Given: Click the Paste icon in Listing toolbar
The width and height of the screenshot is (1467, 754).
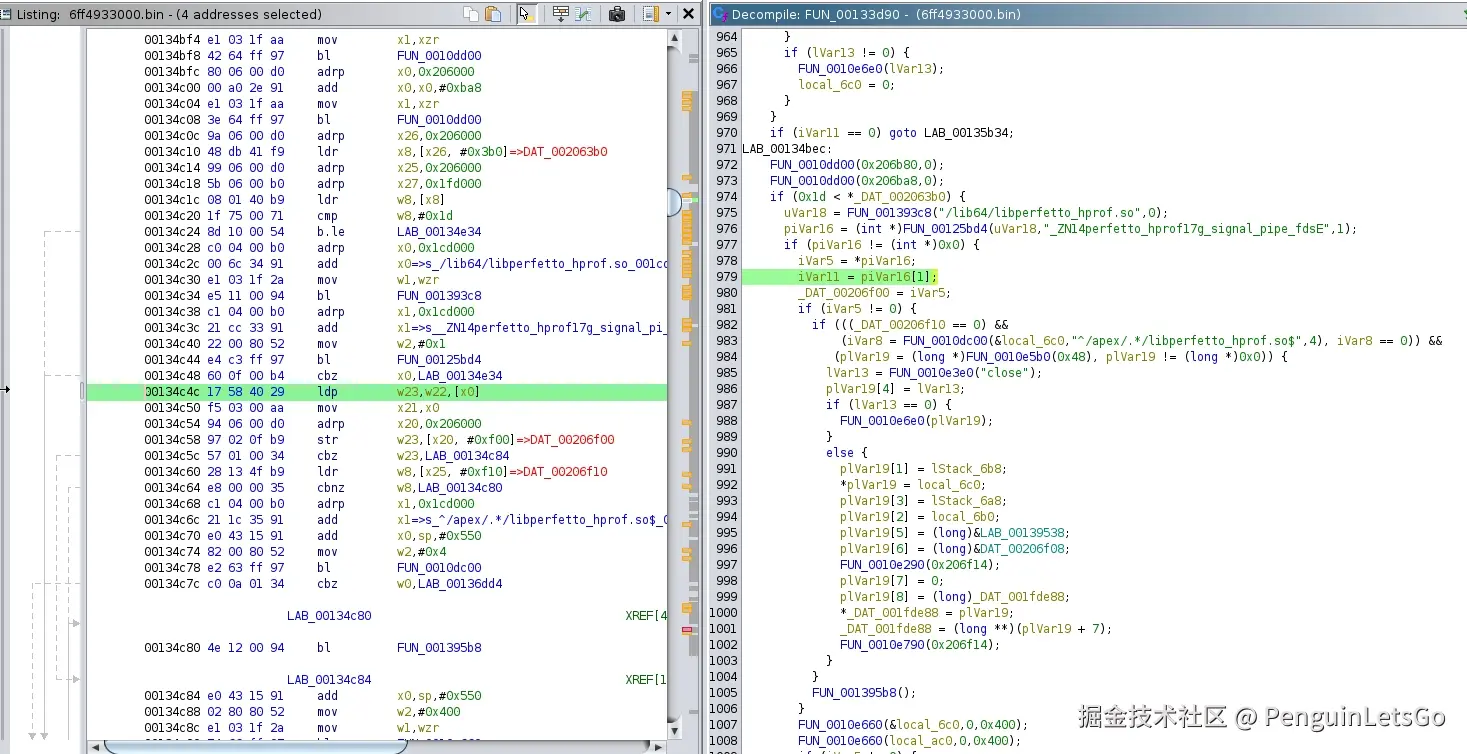Looking at the screenshot, I should (493, 14).
